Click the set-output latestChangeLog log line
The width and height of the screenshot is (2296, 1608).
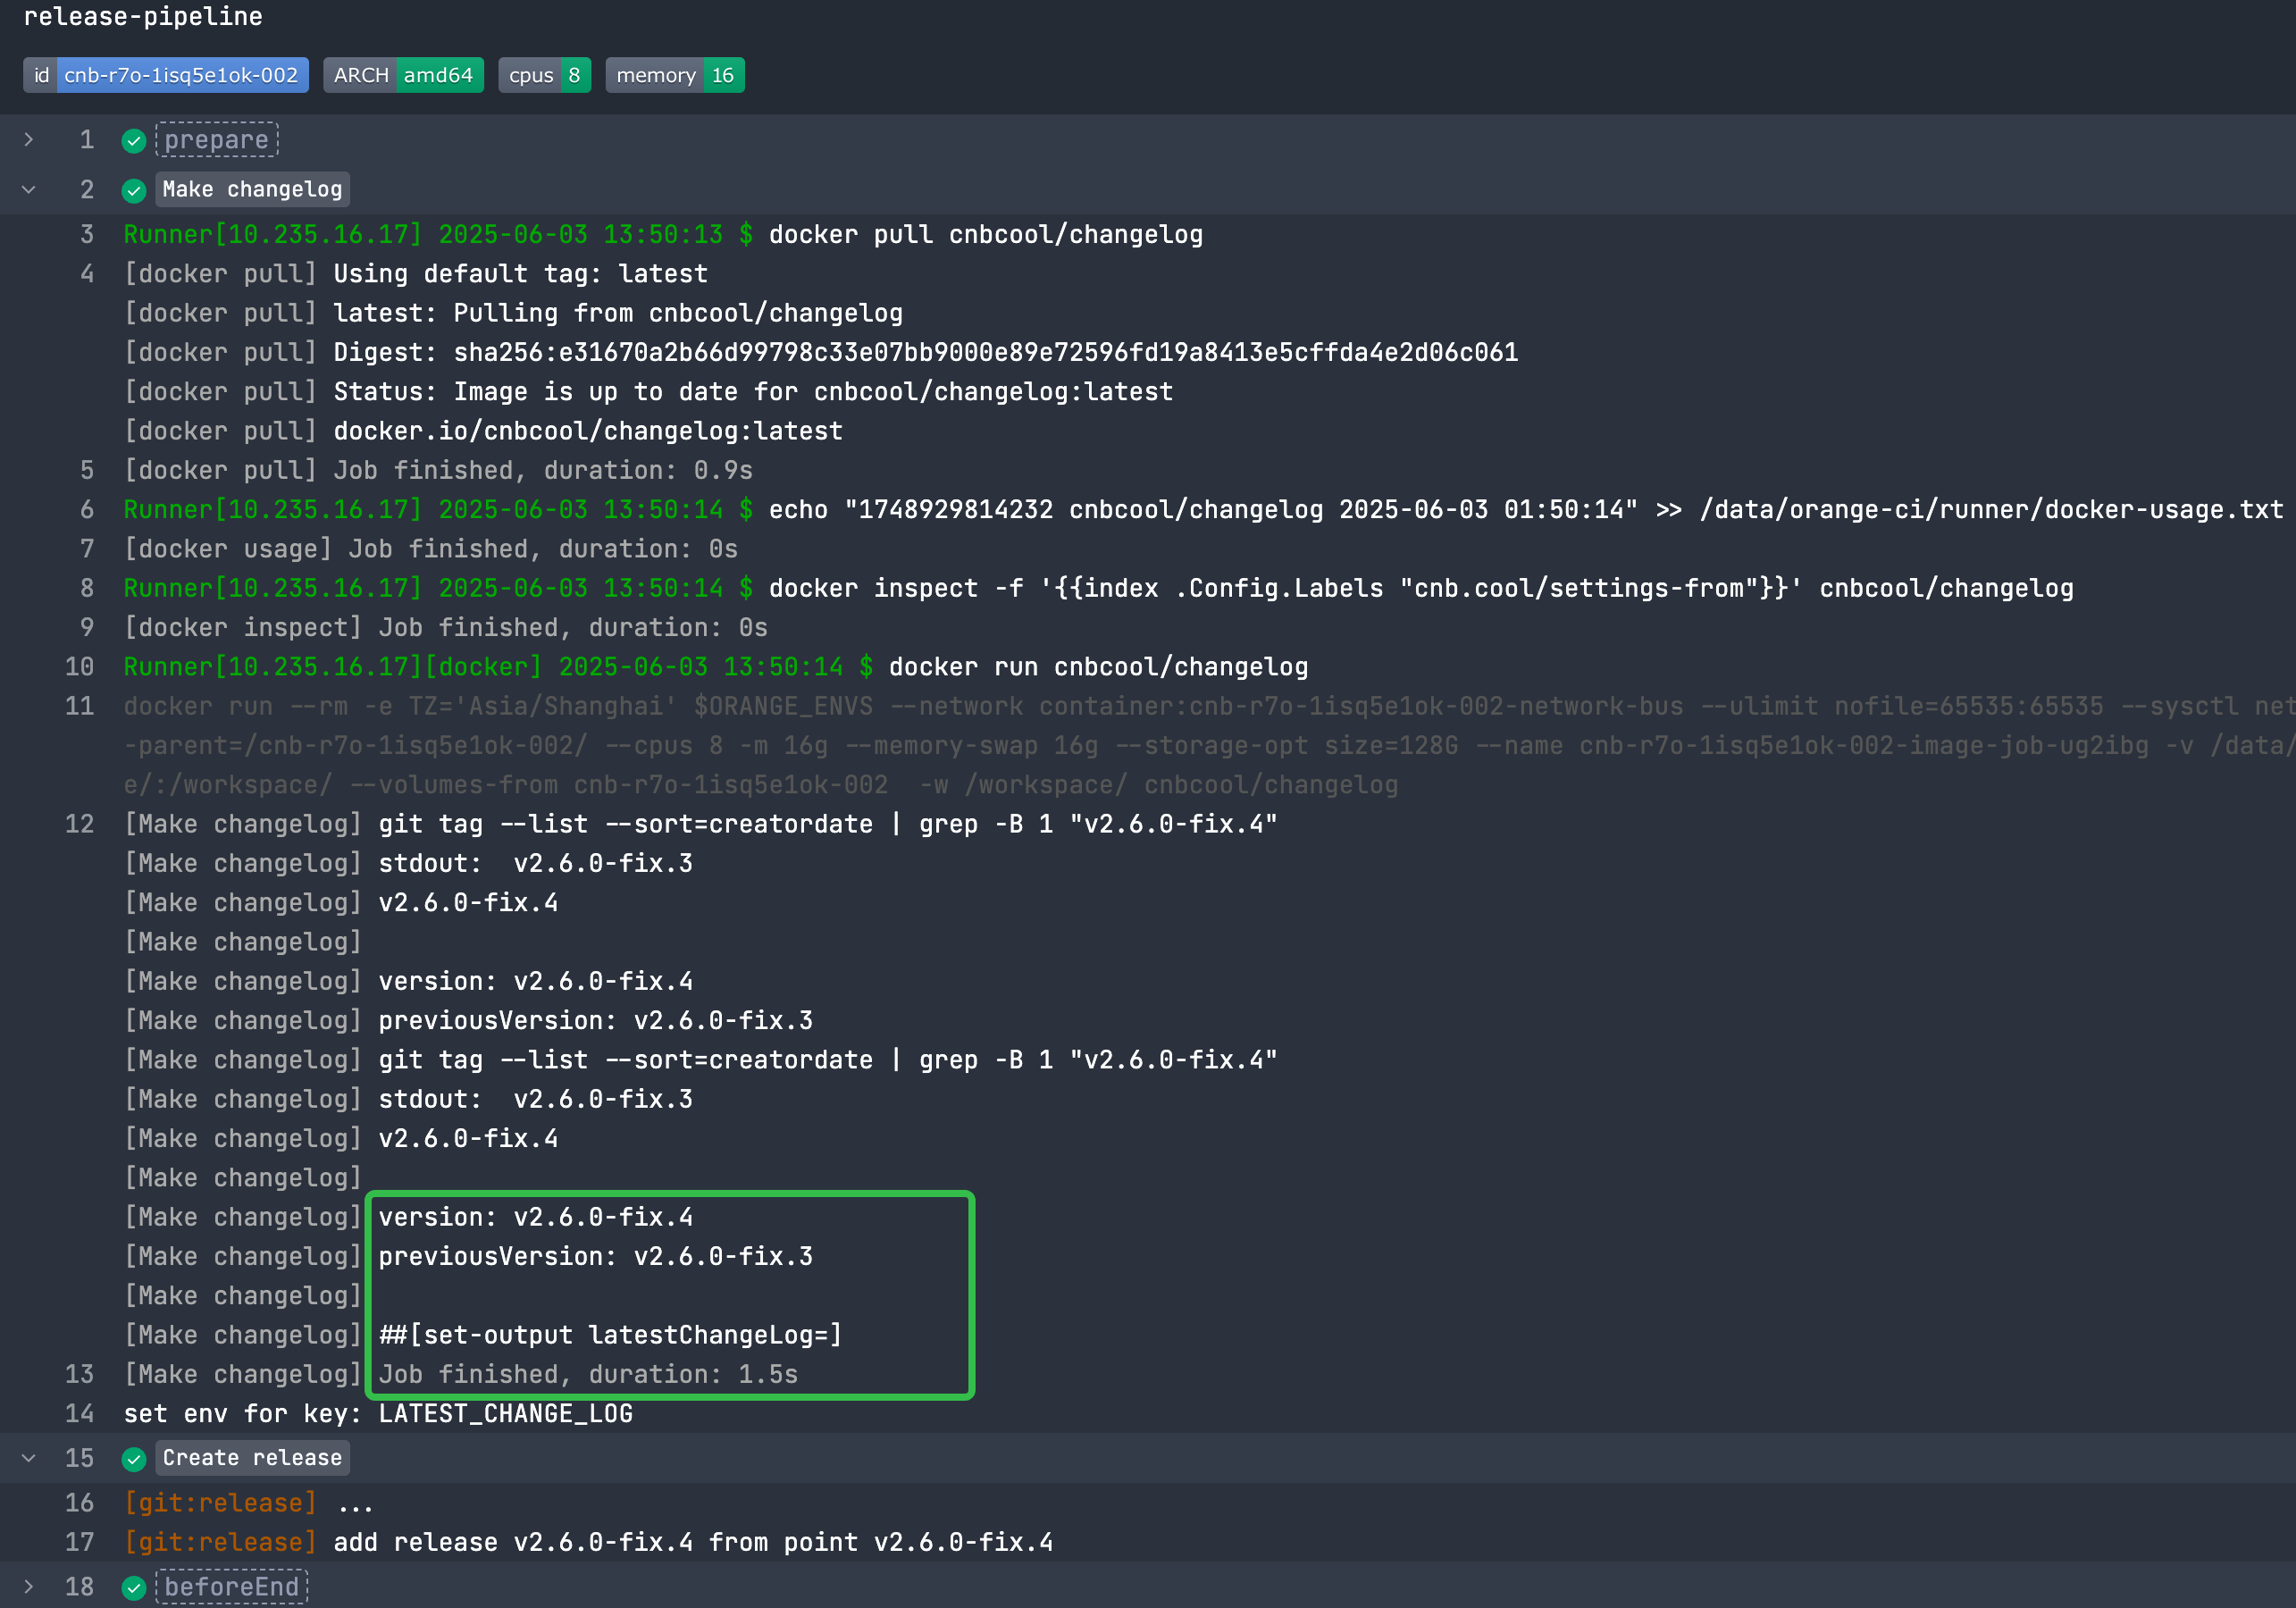(x=610, y=1335)
